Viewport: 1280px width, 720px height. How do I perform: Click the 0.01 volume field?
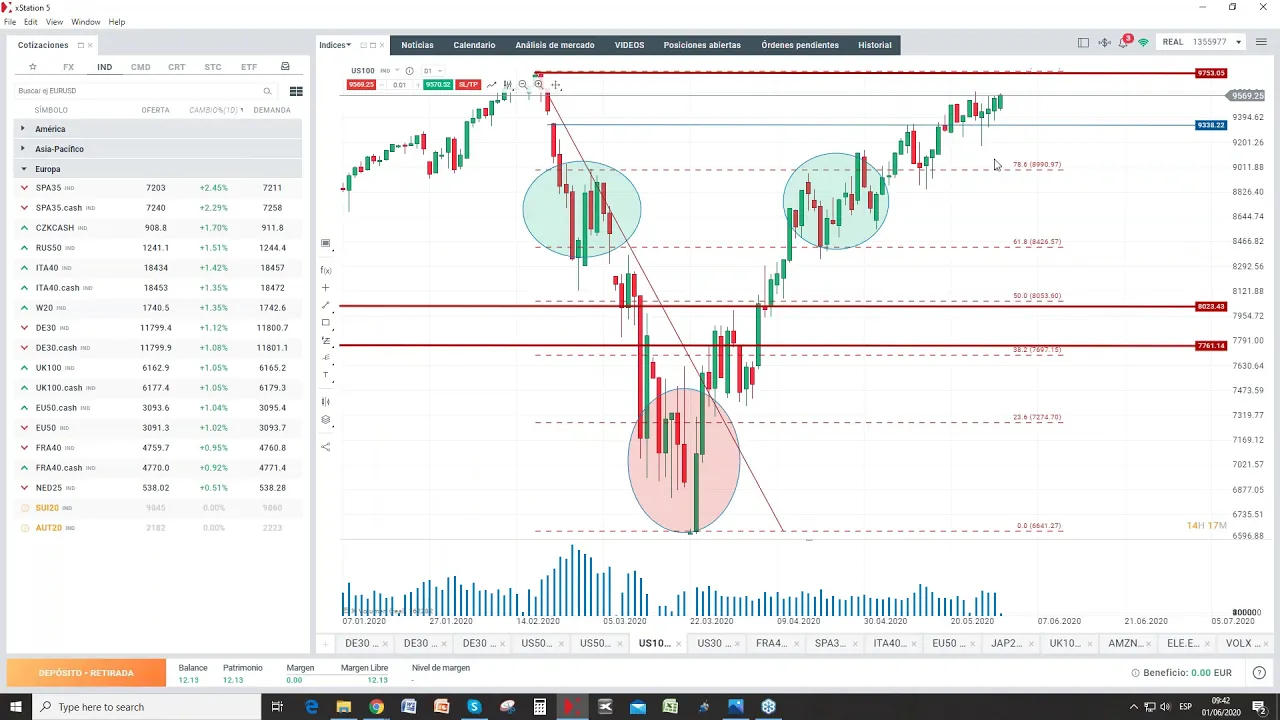tap(399, 85)
